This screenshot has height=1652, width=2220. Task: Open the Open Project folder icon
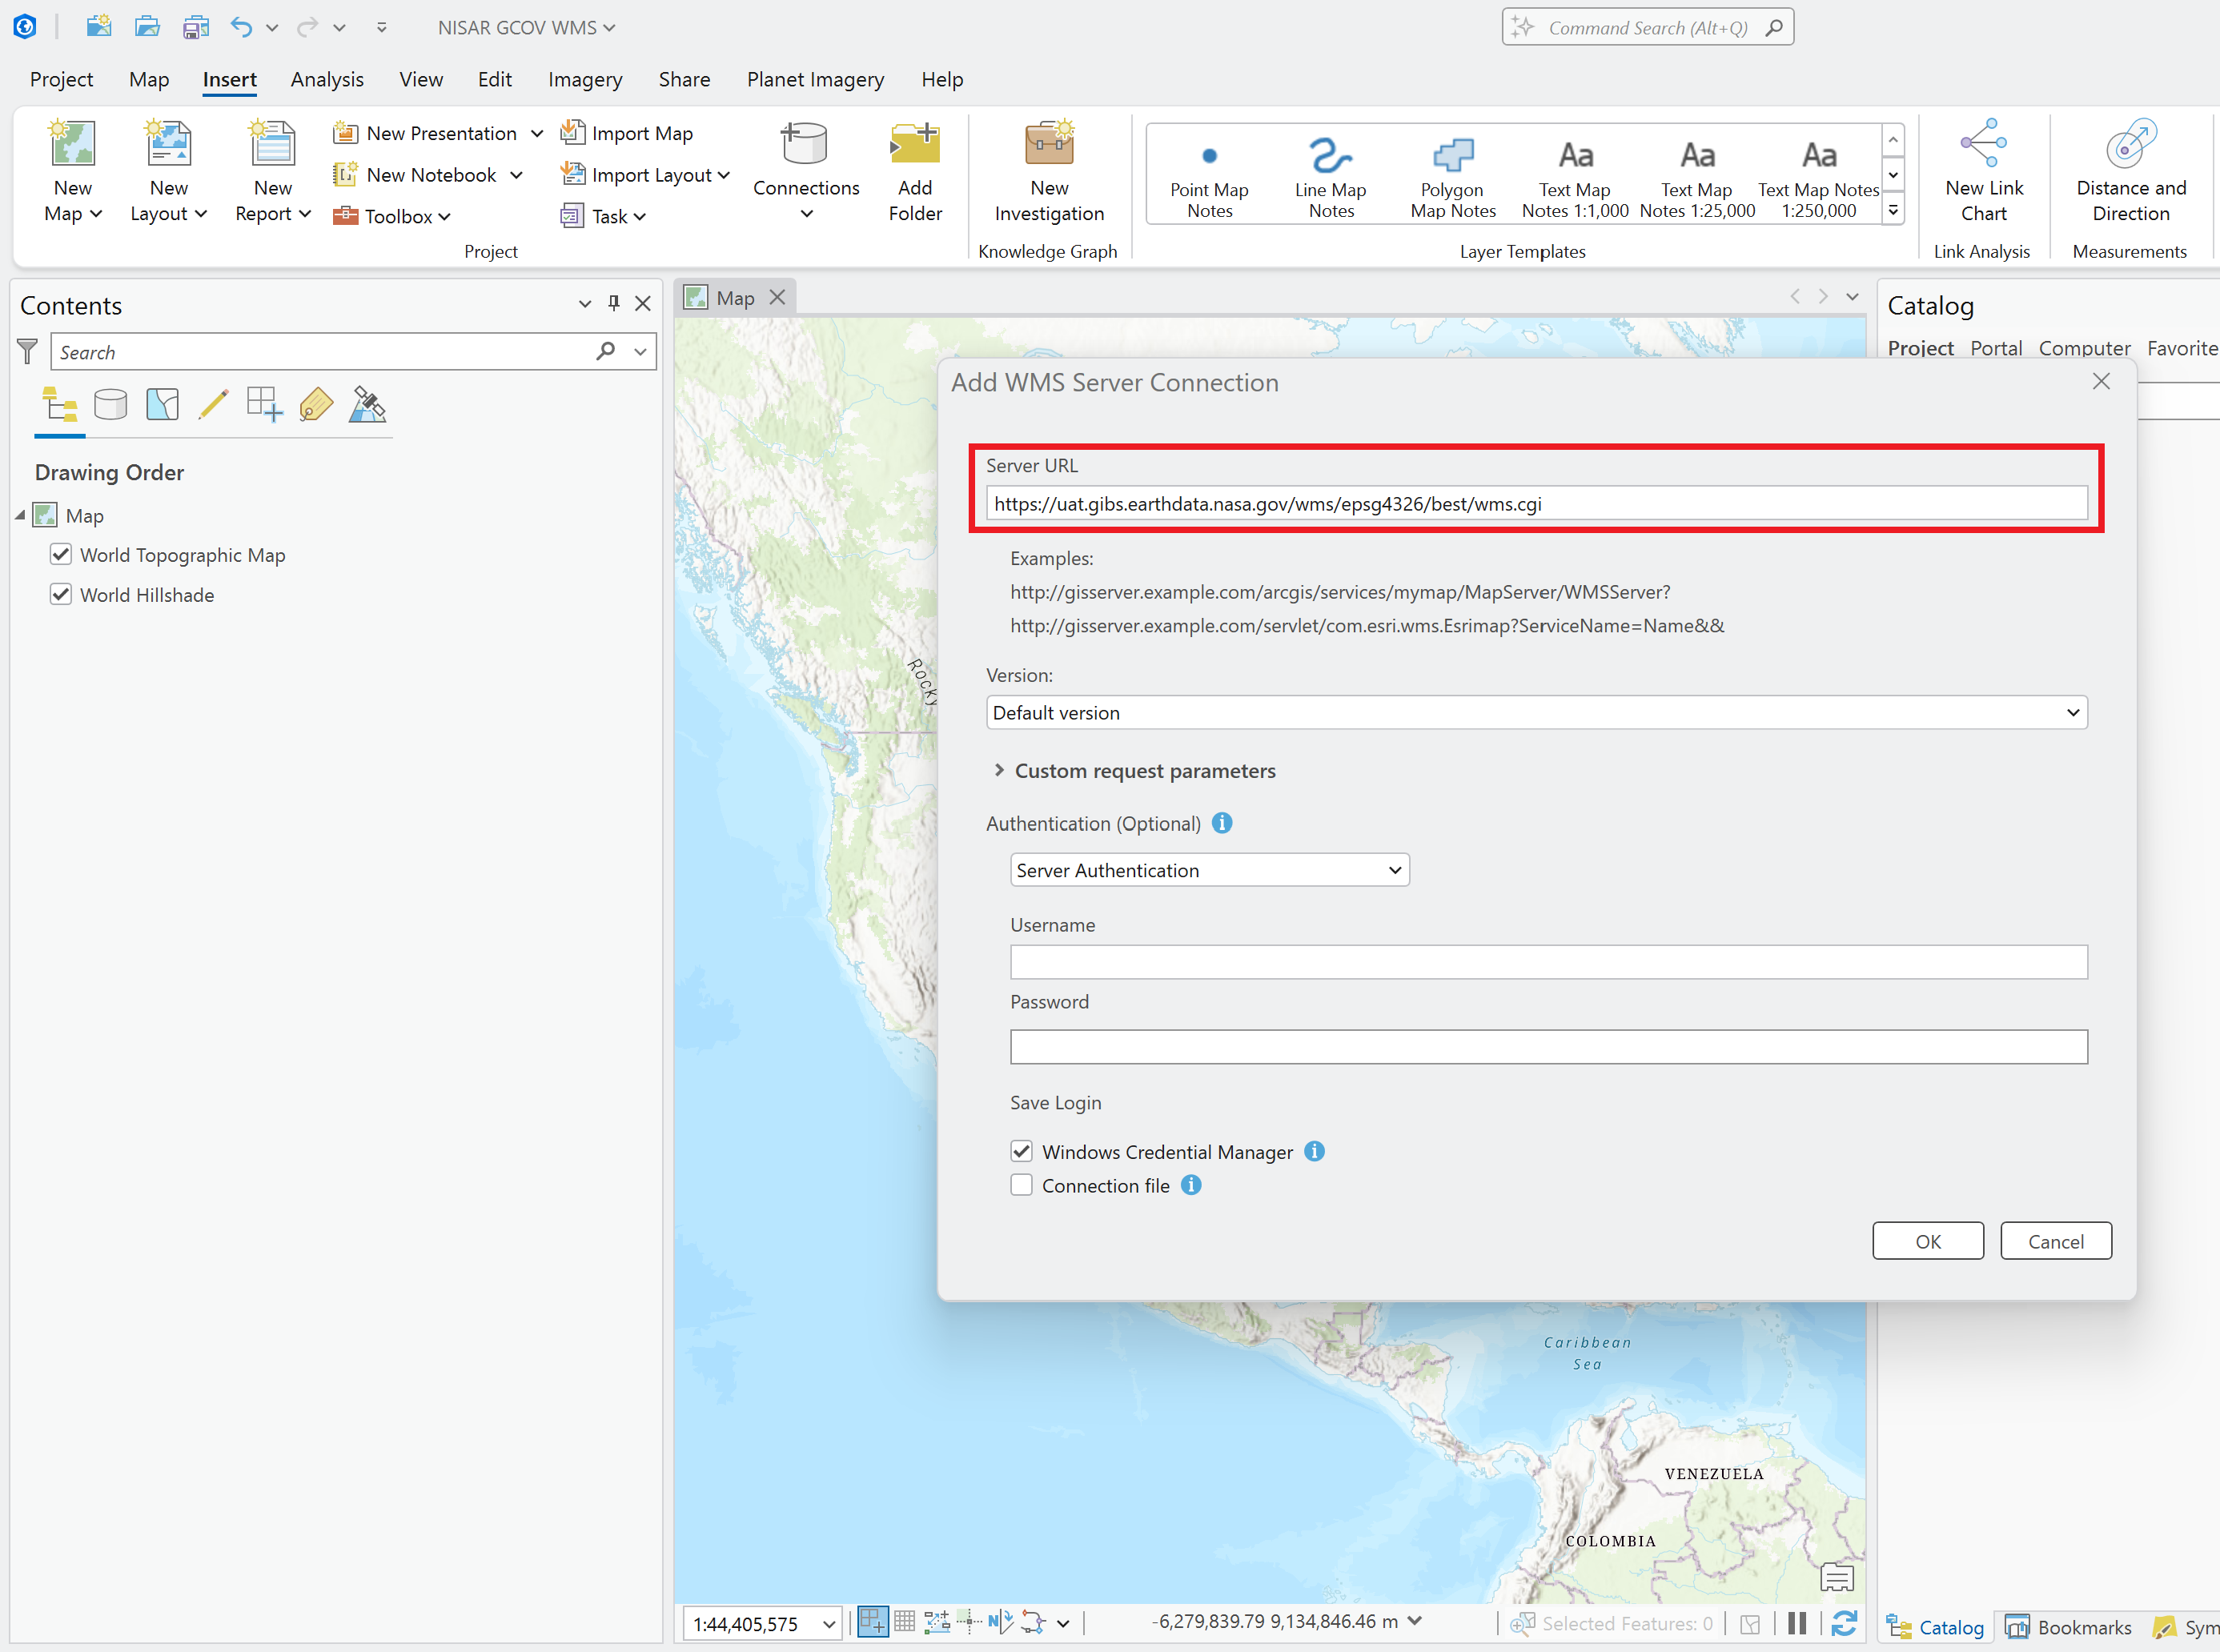[x=147, y=27]
